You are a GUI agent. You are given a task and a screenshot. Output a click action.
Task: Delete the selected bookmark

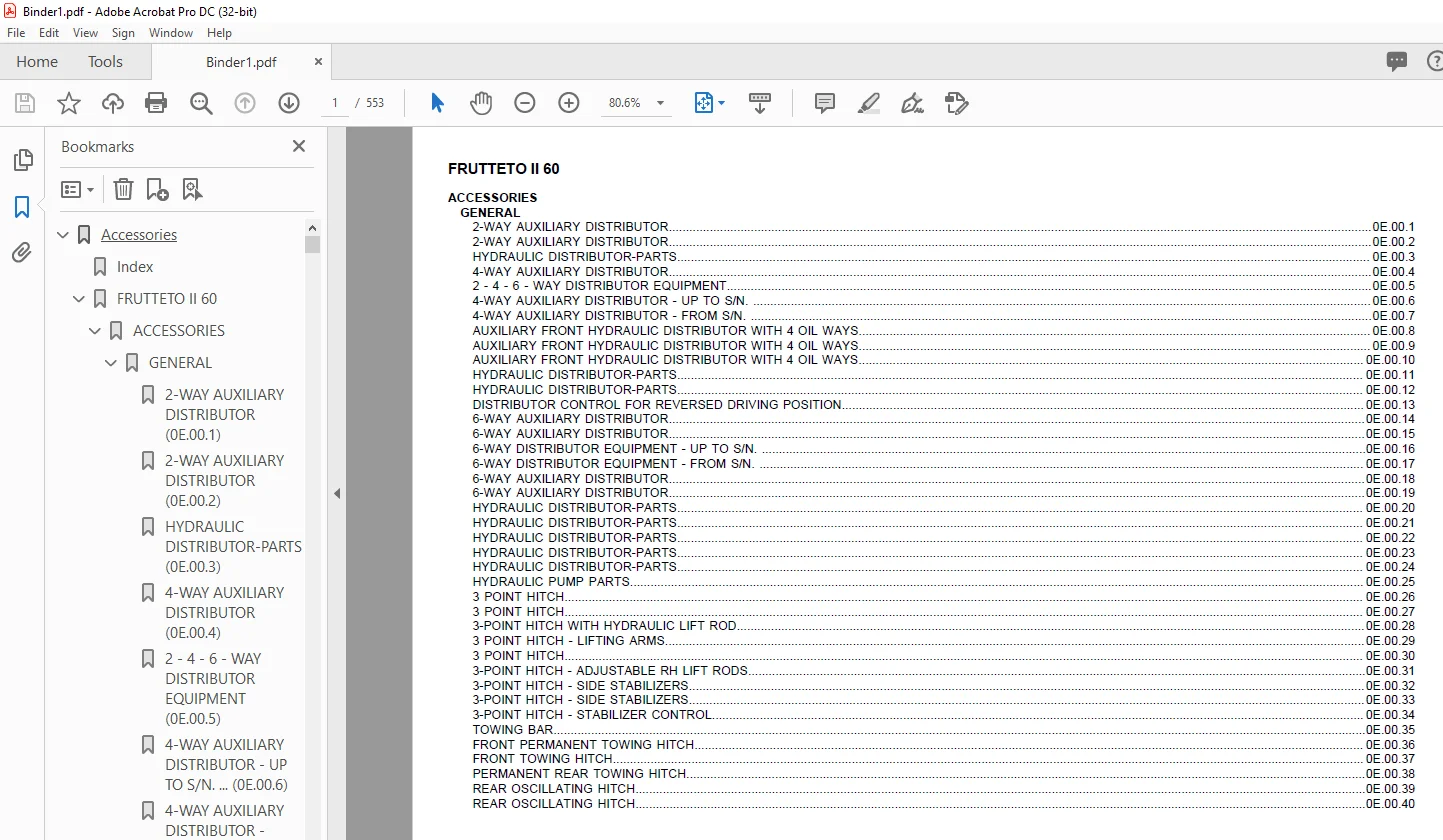pyautogui.click(x=123, y=189)
